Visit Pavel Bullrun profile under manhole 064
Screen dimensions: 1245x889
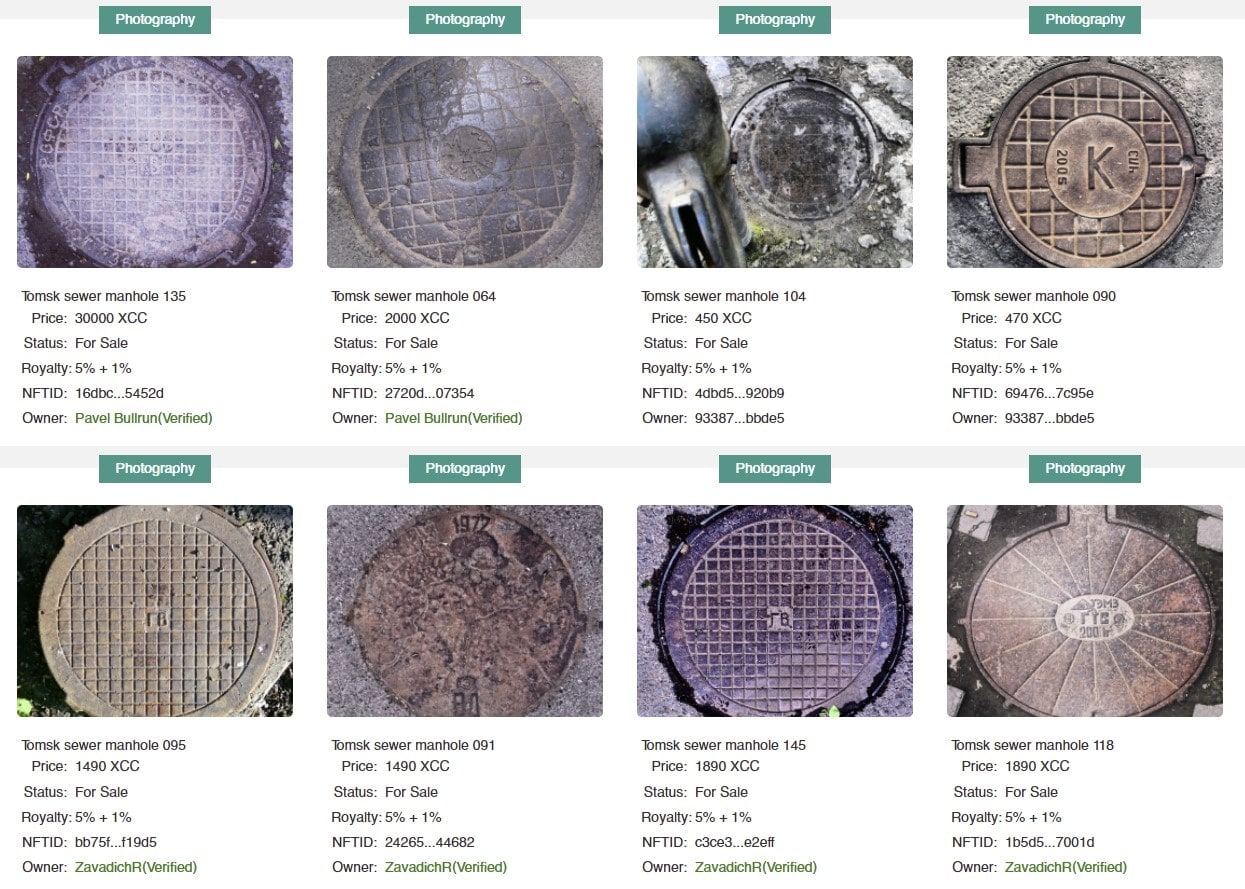coord(454,418)
